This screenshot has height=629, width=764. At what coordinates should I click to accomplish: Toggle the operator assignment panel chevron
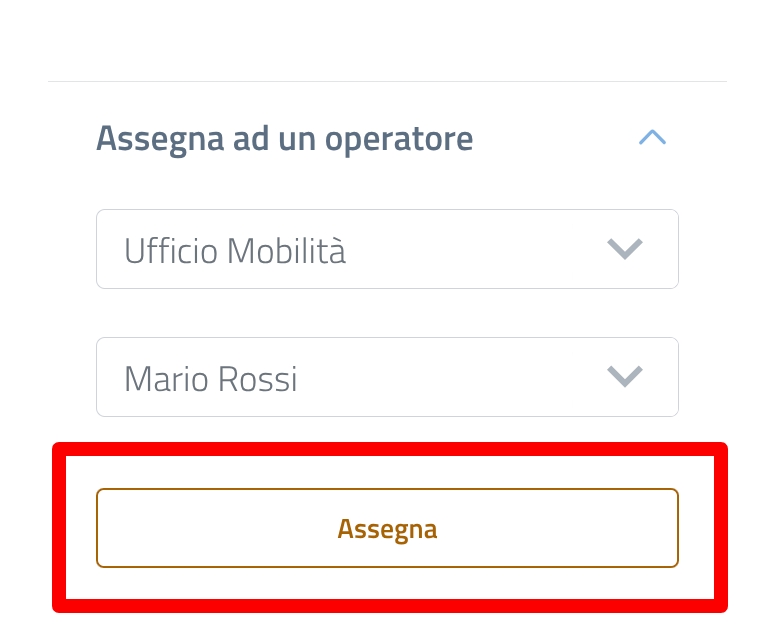[652, 138]
